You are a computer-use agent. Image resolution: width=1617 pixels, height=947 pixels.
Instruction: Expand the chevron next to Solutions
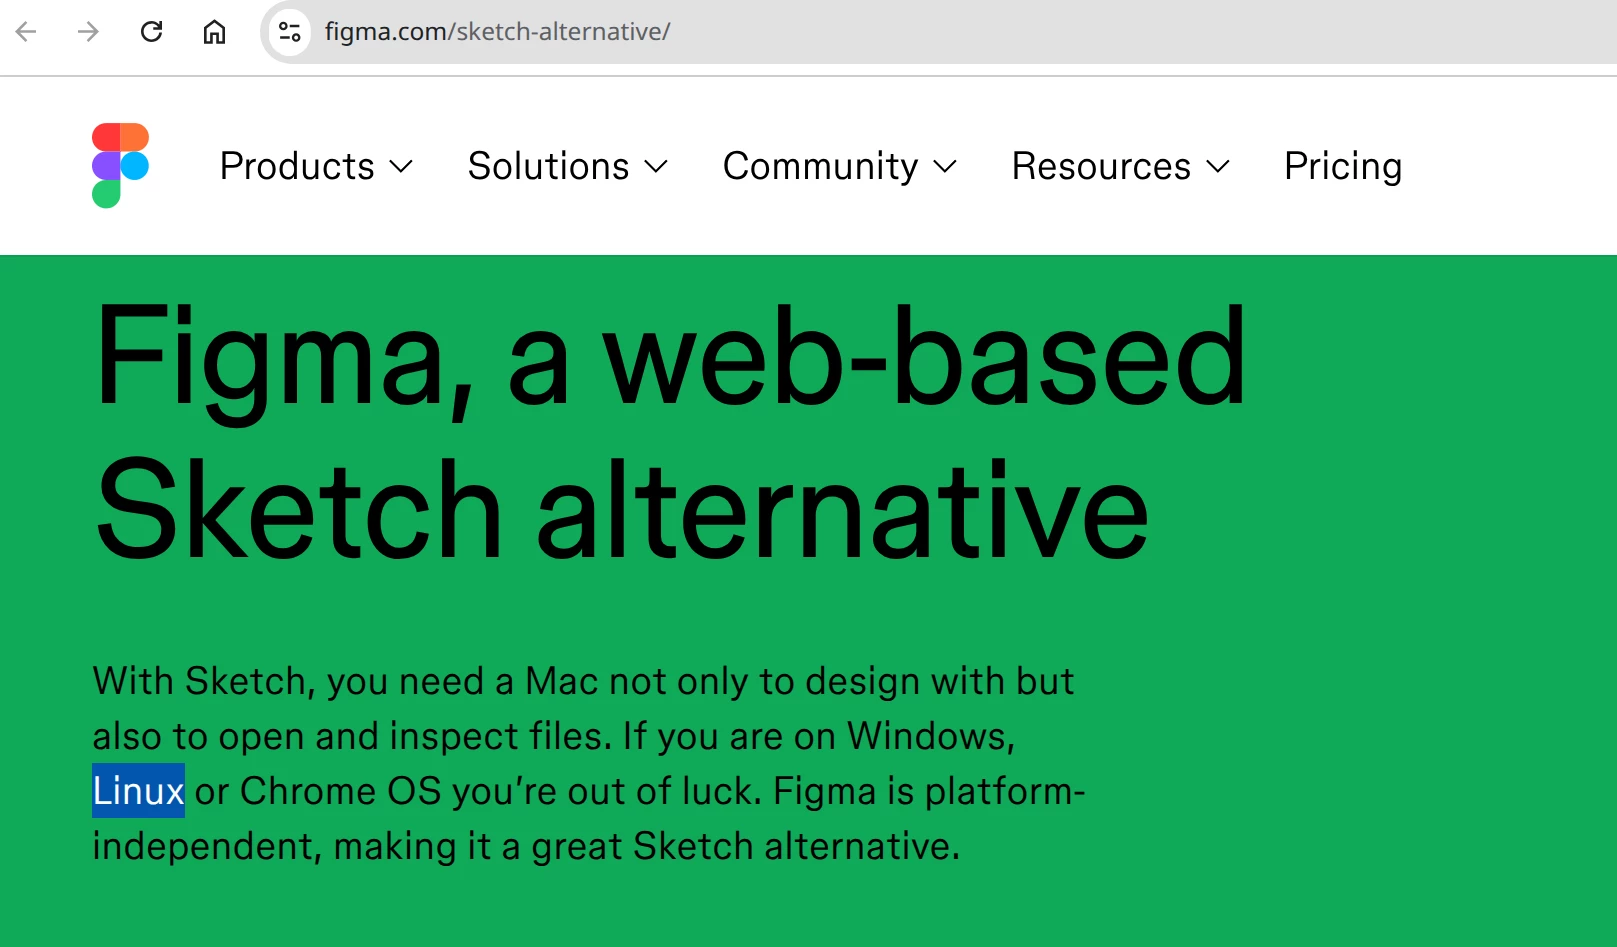[x=656, y=167]
